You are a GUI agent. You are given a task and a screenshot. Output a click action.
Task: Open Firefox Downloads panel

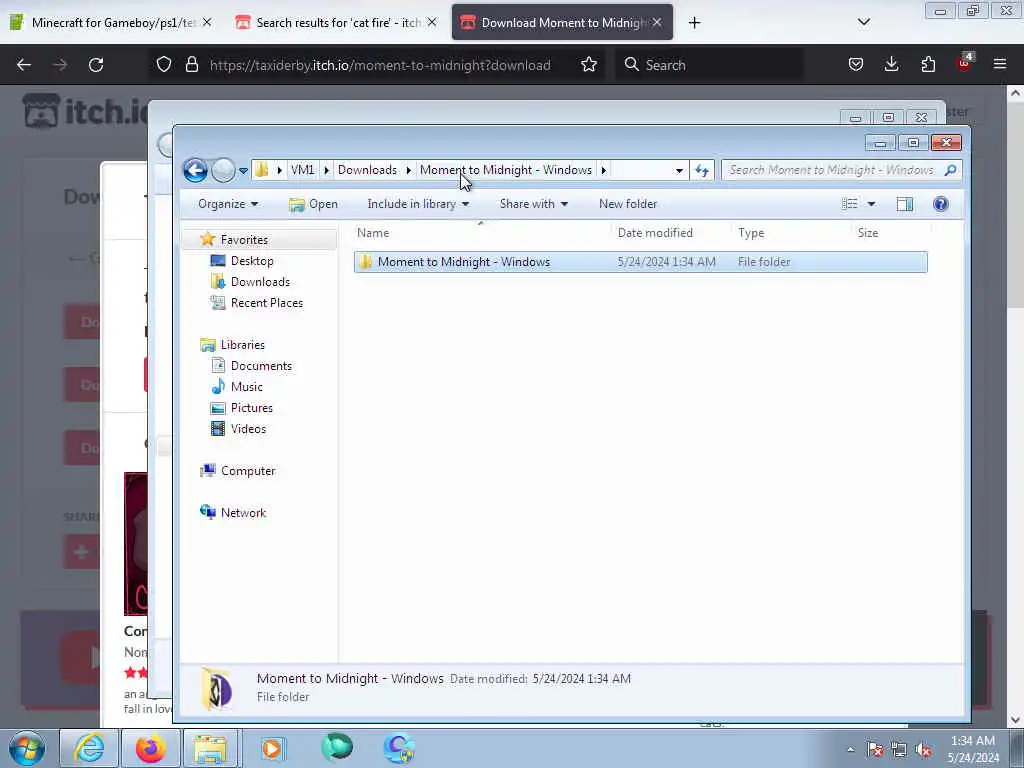[891, 64]
